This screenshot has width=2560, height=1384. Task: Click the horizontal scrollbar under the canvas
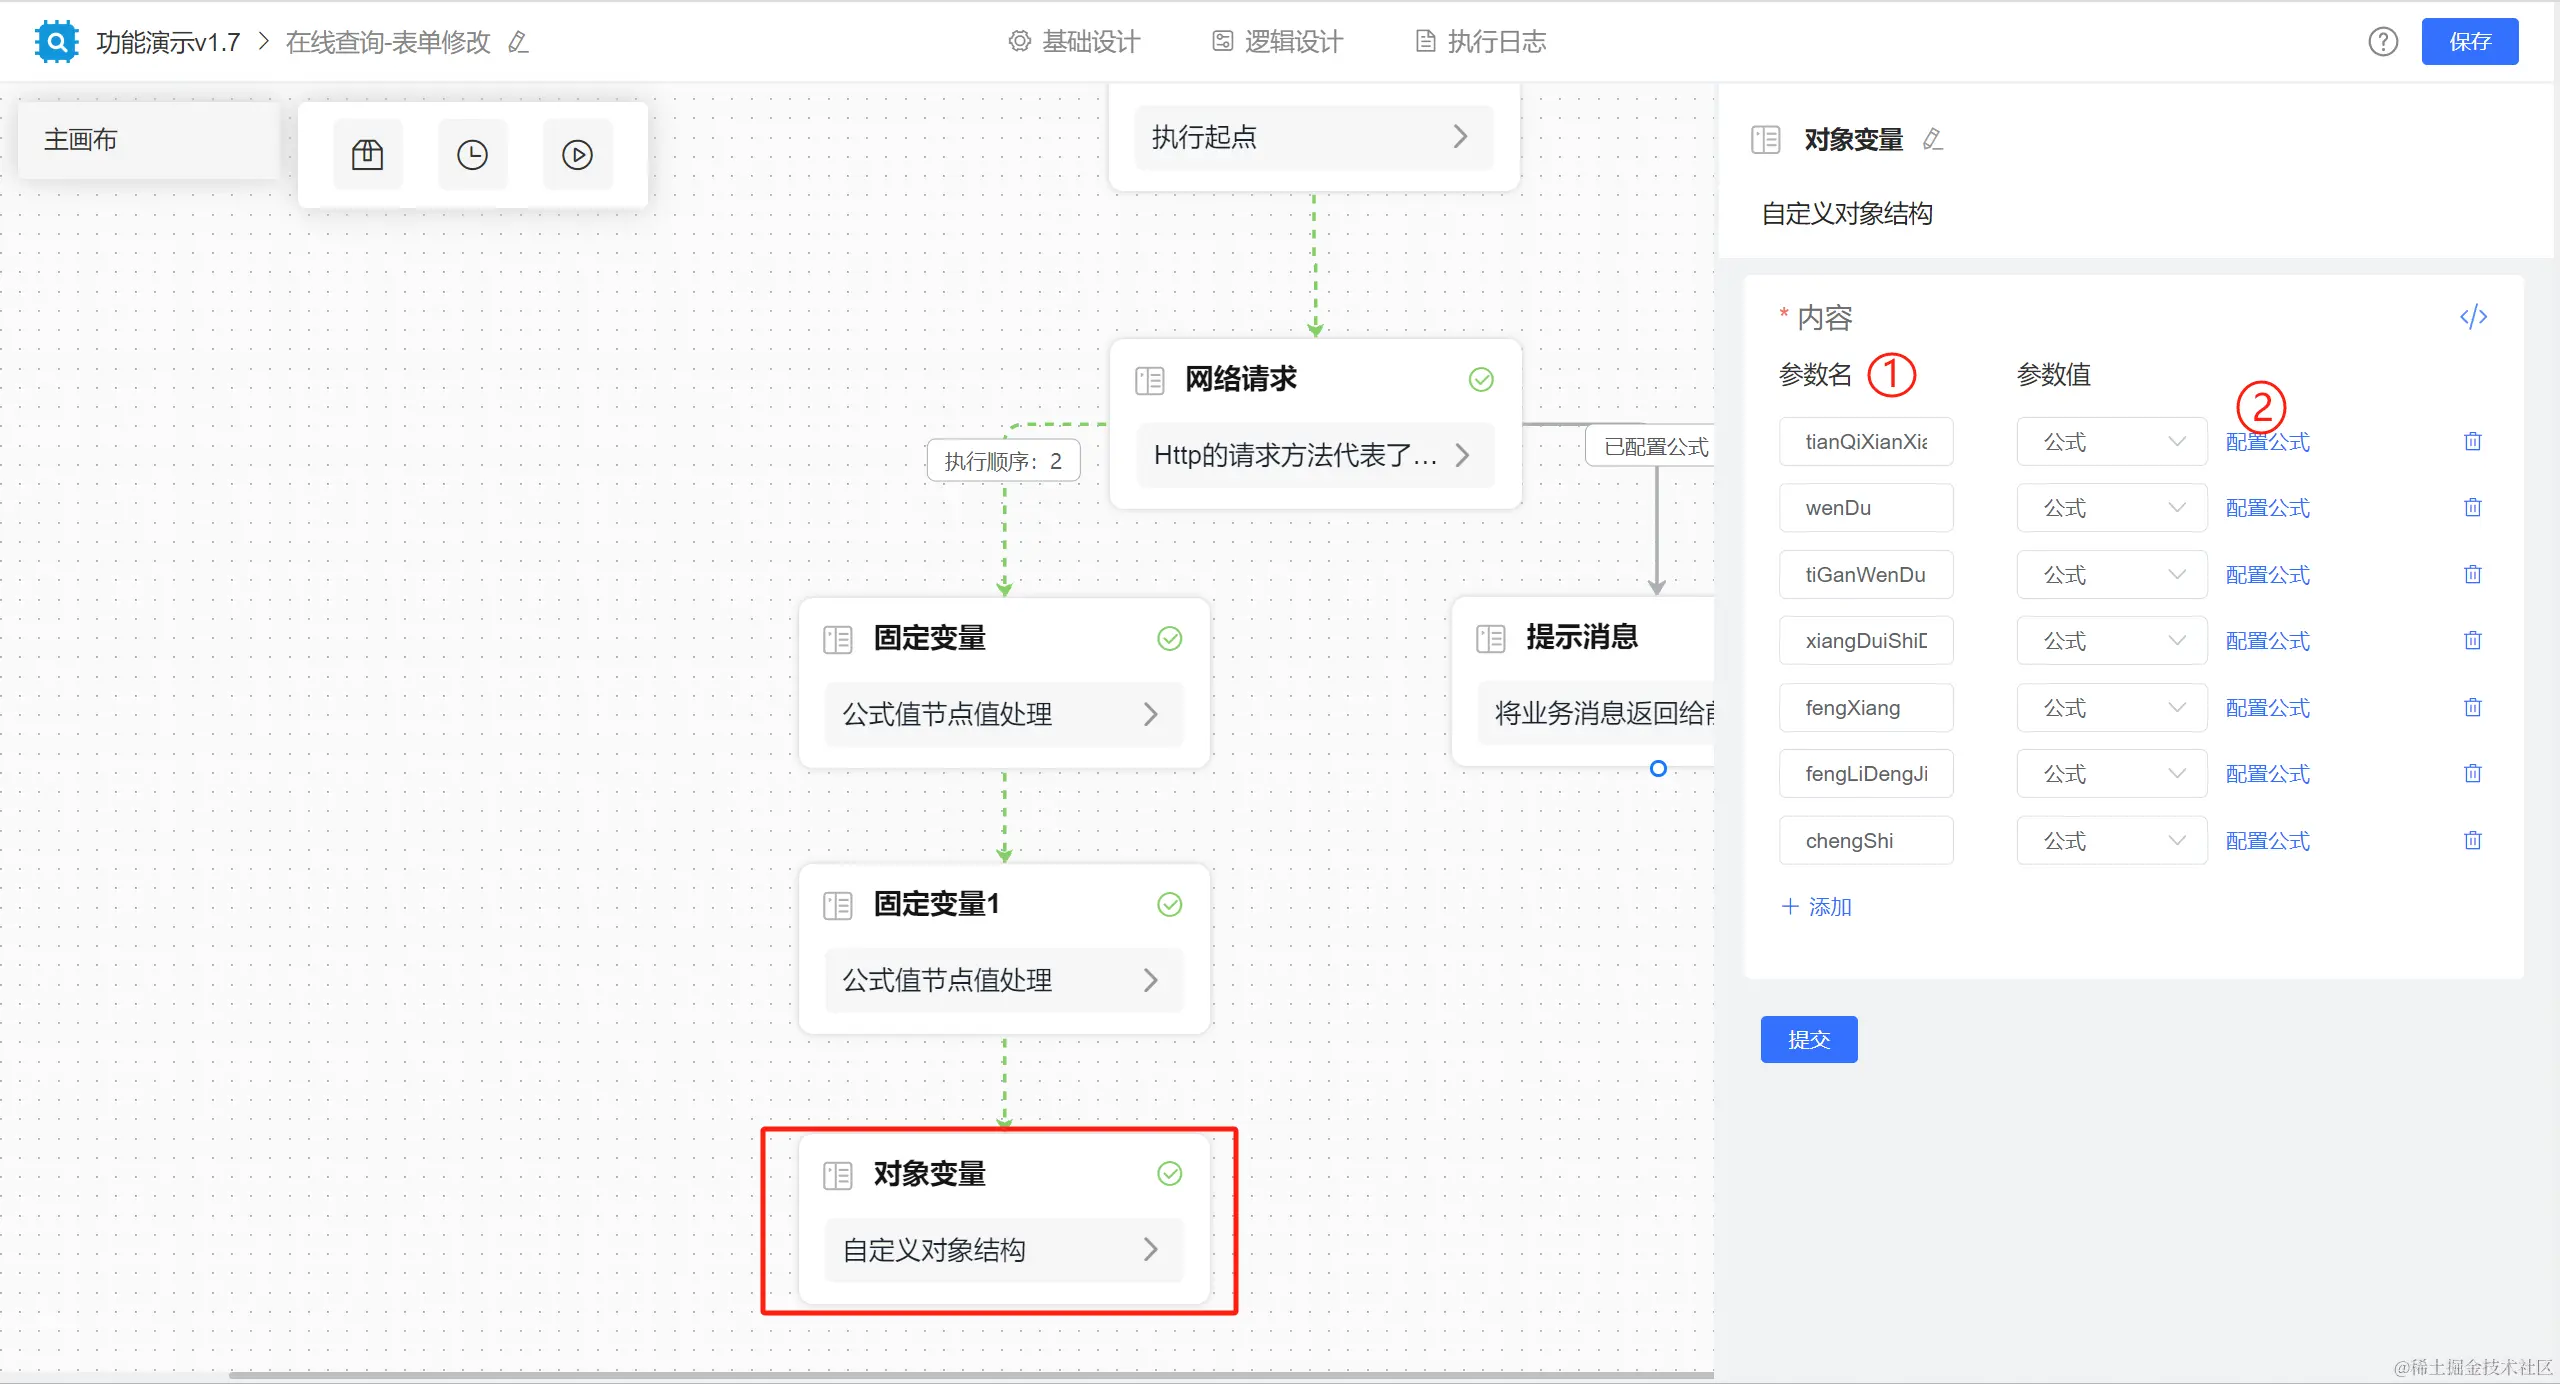[x=970, y=1375]
